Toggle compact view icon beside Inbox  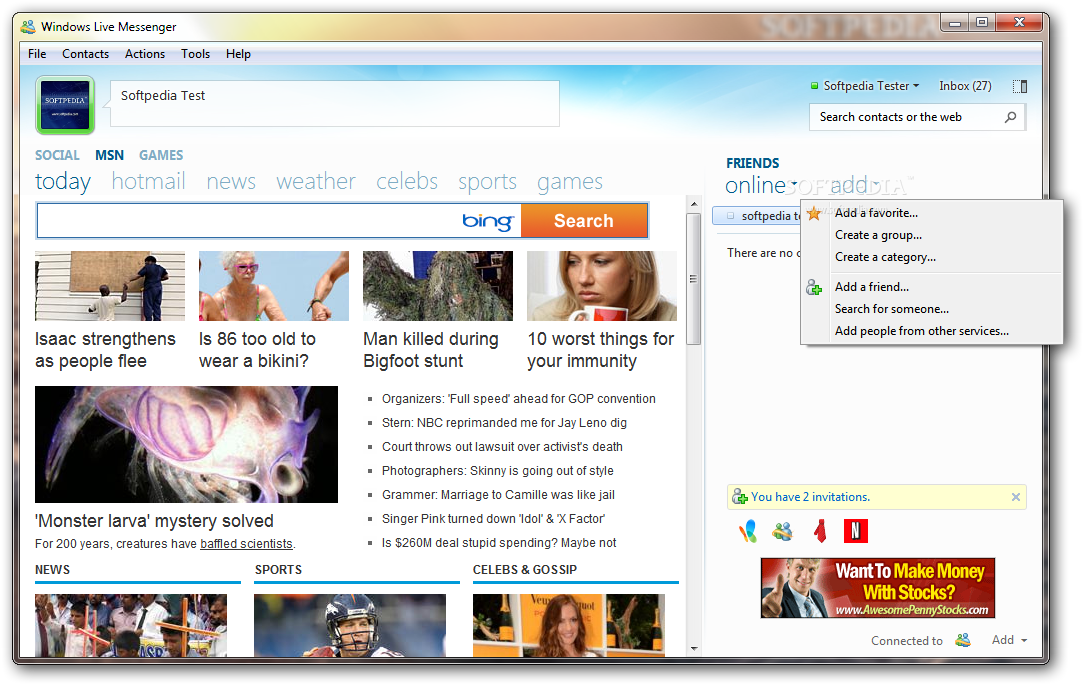tap(1020, 86)
